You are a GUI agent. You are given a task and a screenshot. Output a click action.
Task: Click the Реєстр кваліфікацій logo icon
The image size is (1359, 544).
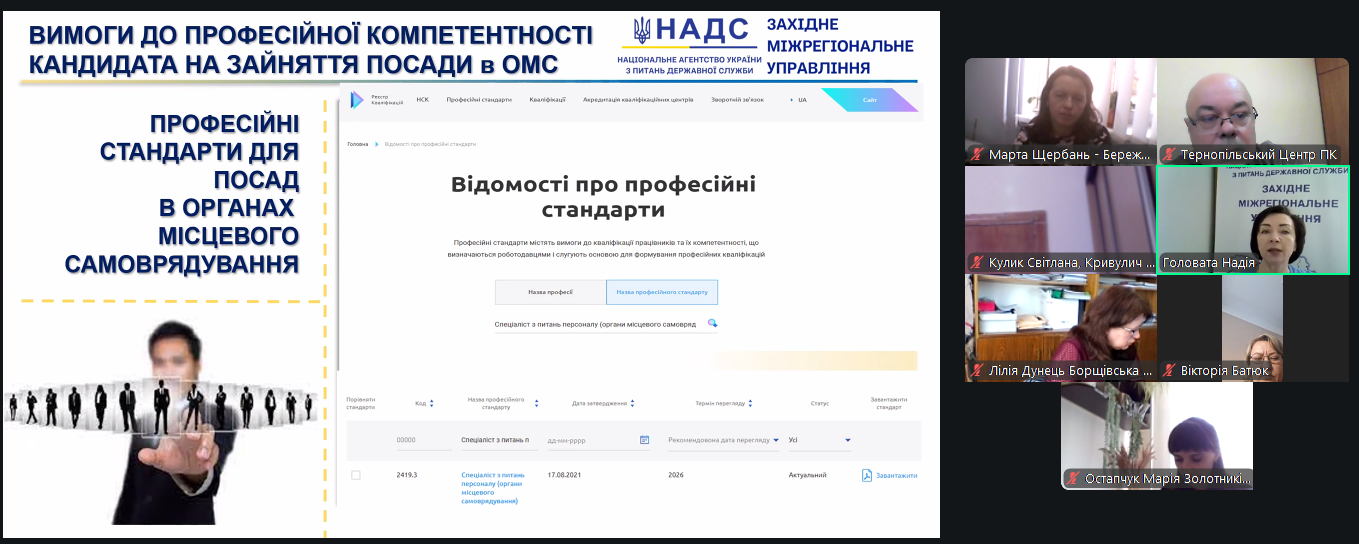click(x=358, y=100)
